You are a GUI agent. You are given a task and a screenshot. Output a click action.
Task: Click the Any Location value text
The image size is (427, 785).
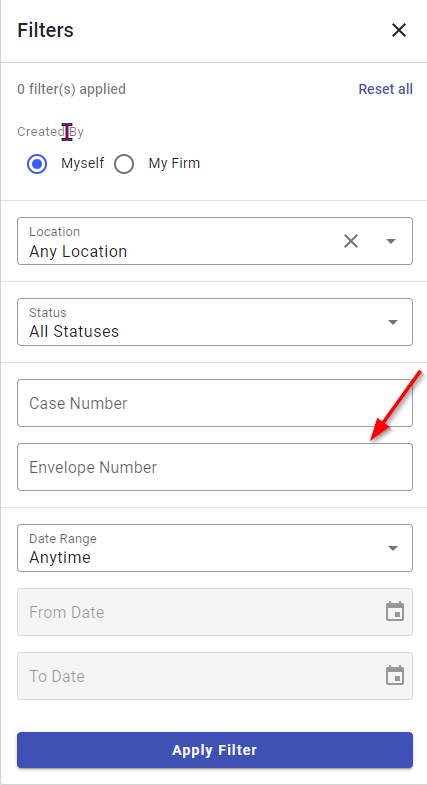78,251
